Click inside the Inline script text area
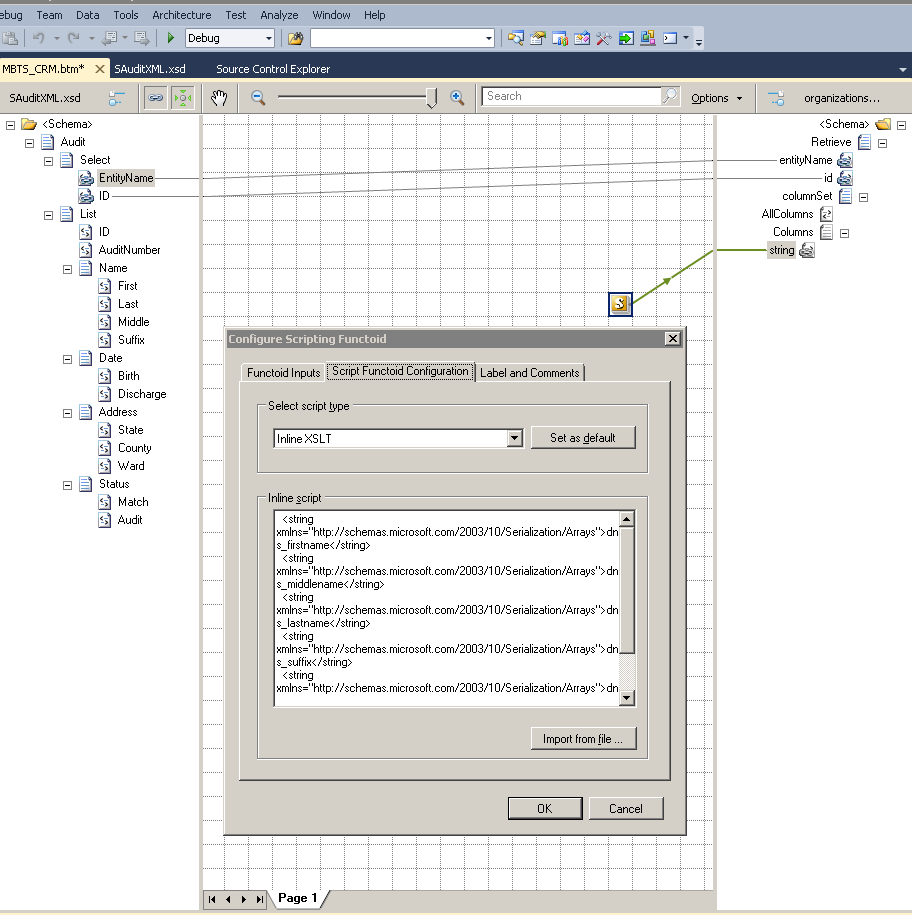 [446, 608]
